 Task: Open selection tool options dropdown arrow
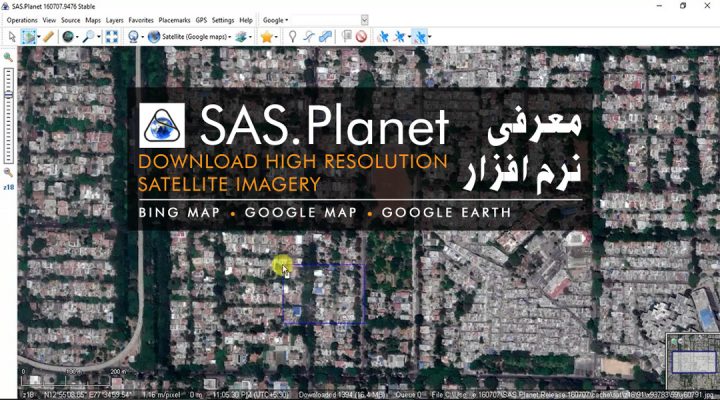pos(39,37)
